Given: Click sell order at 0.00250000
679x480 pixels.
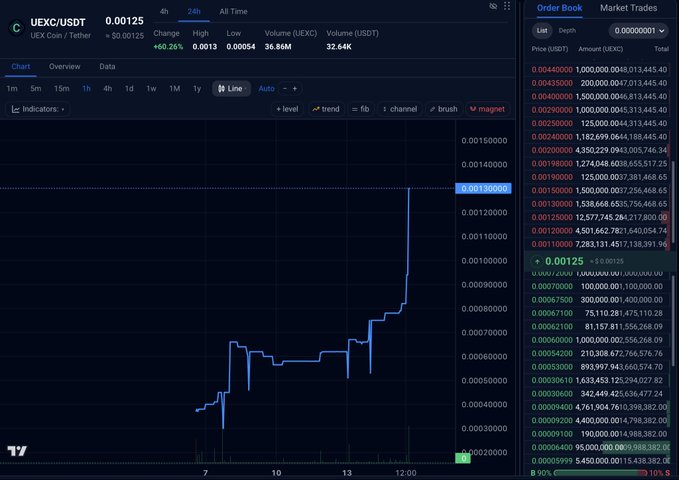Looking at the screenshot, I should pos(599,123).
